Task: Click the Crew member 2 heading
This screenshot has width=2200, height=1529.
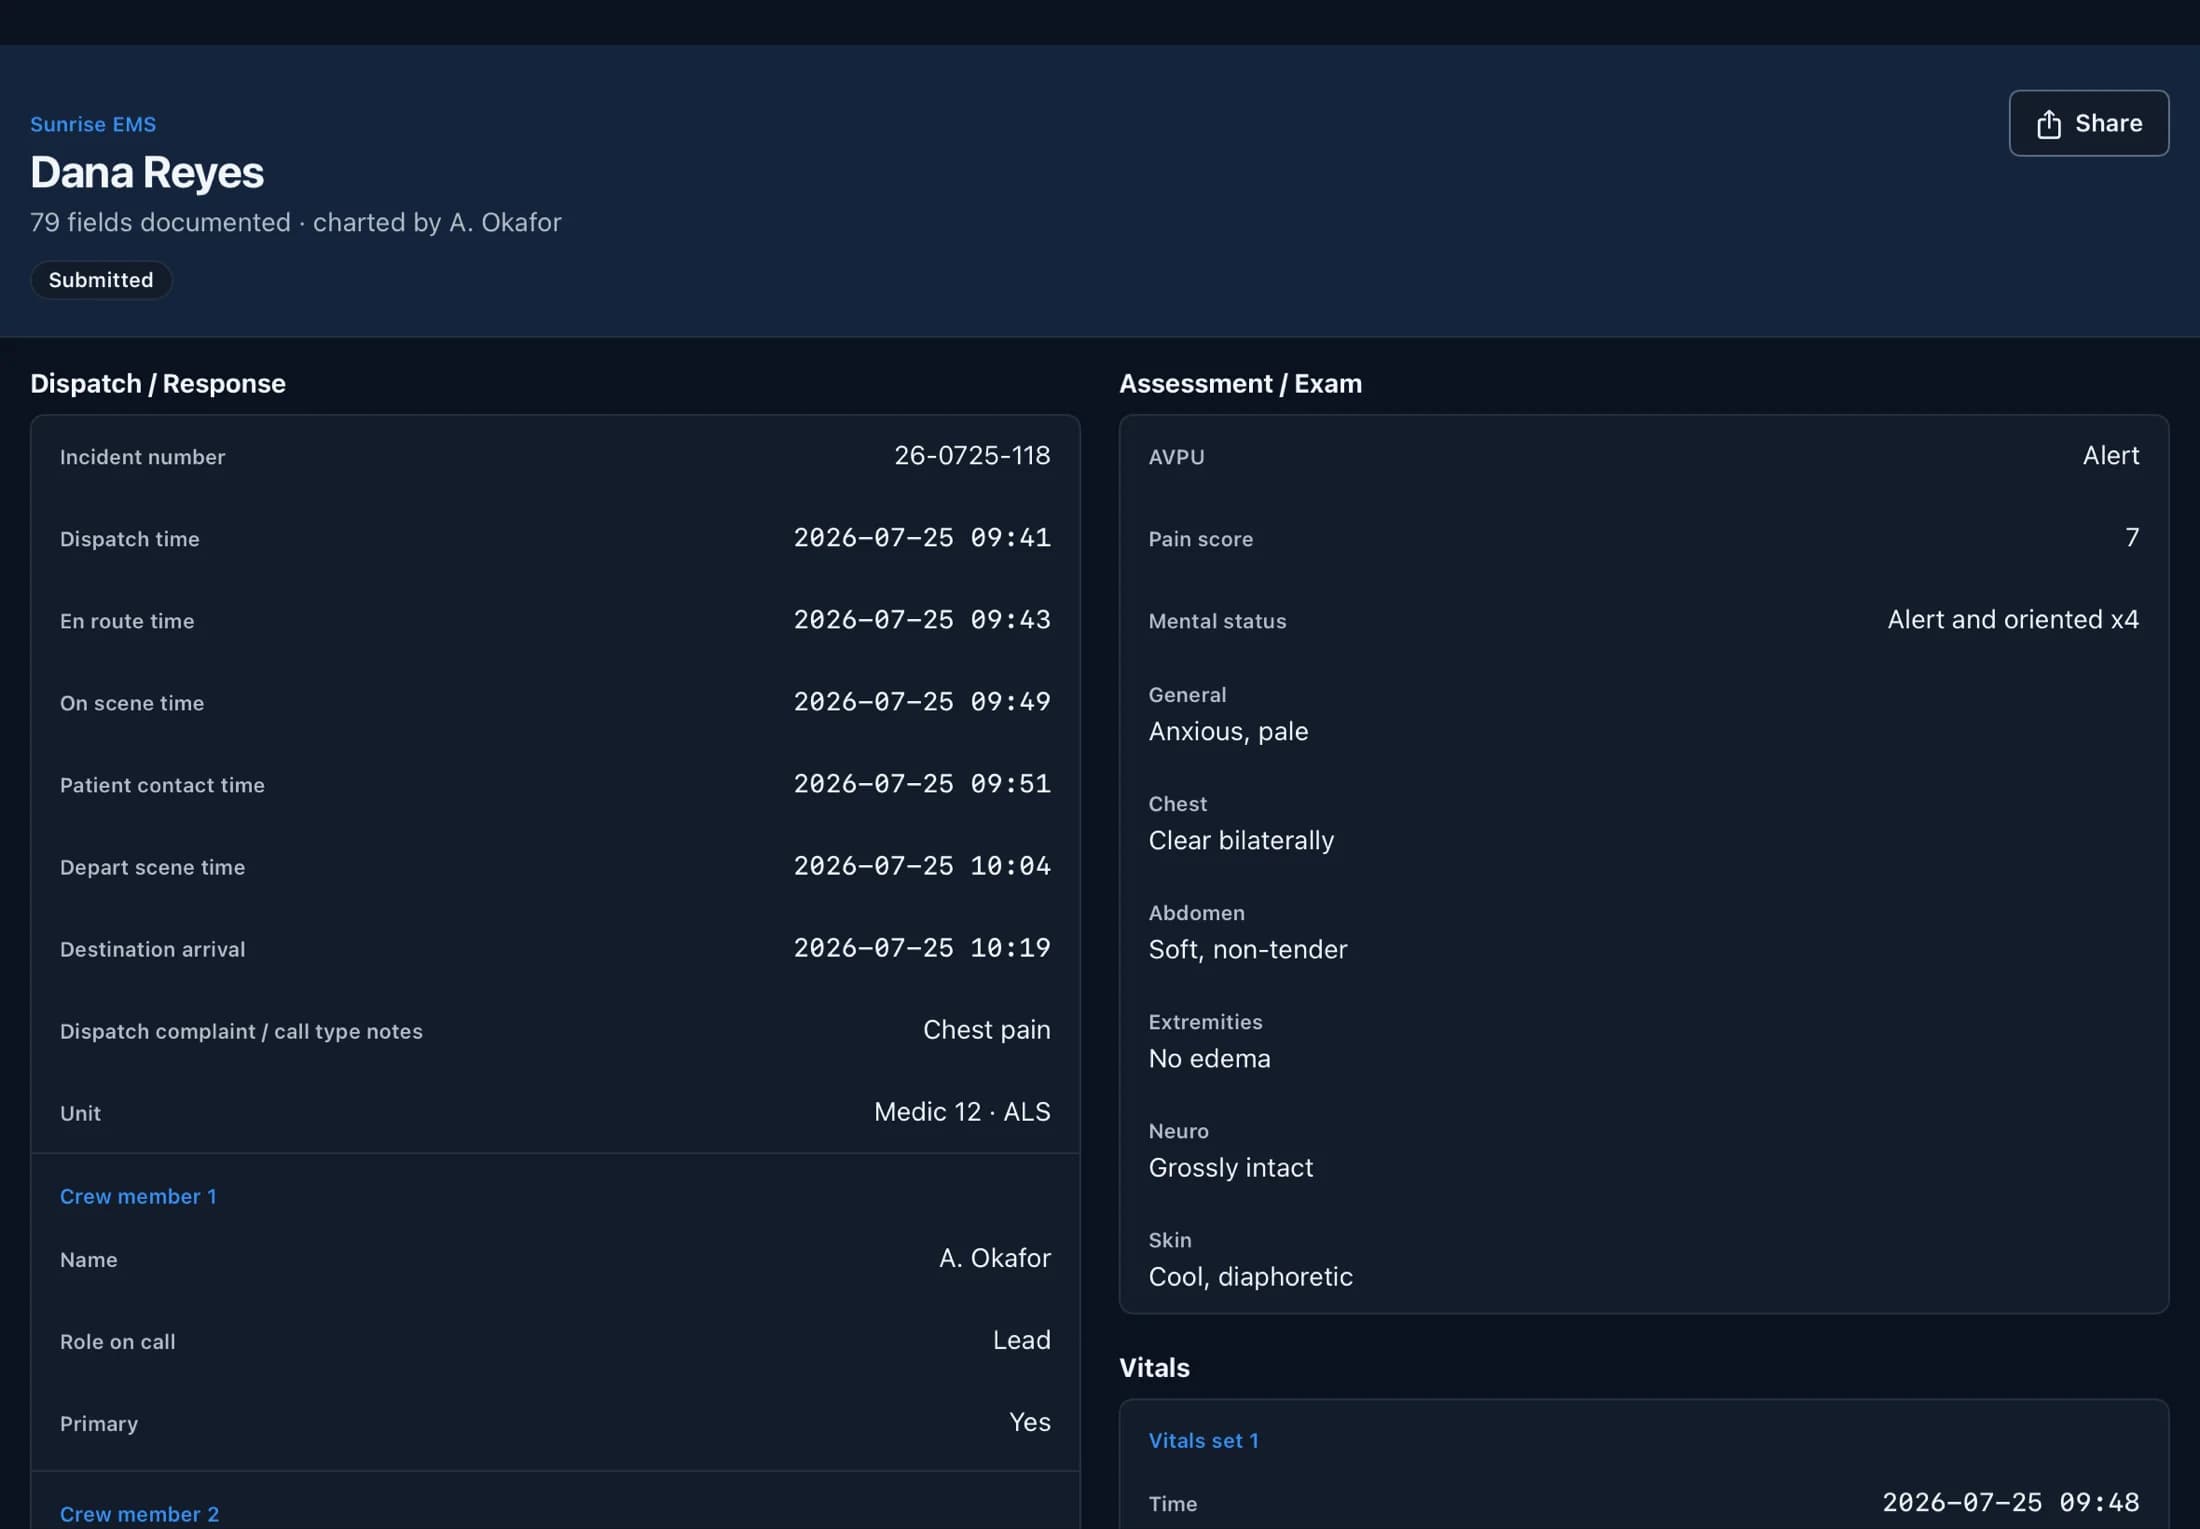Action: [139, 1514]
